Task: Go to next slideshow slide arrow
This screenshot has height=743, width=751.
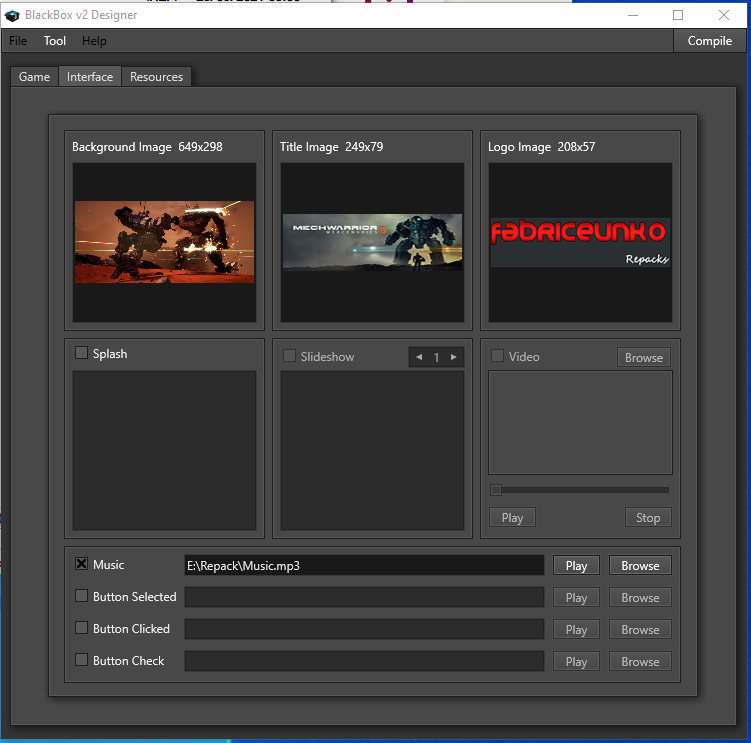Action: (x=454, y=357)
